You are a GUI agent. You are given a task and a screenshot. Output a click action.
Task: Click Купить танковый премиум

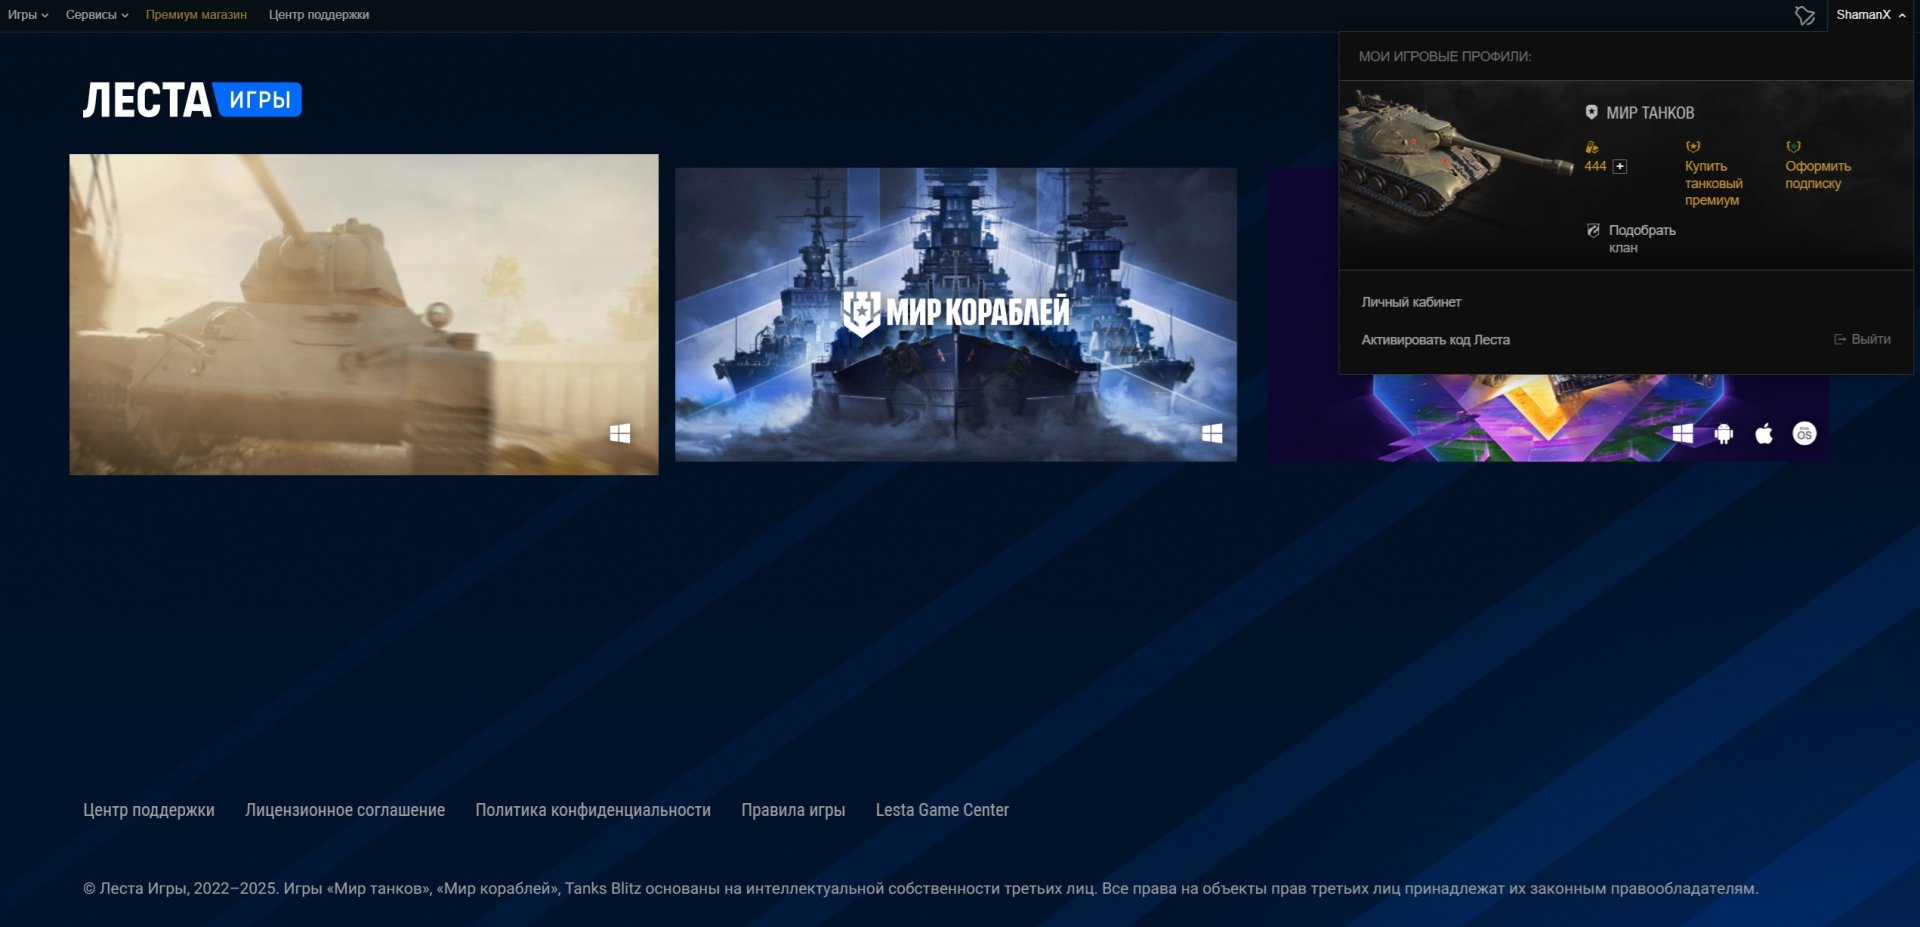point(1713,183)
